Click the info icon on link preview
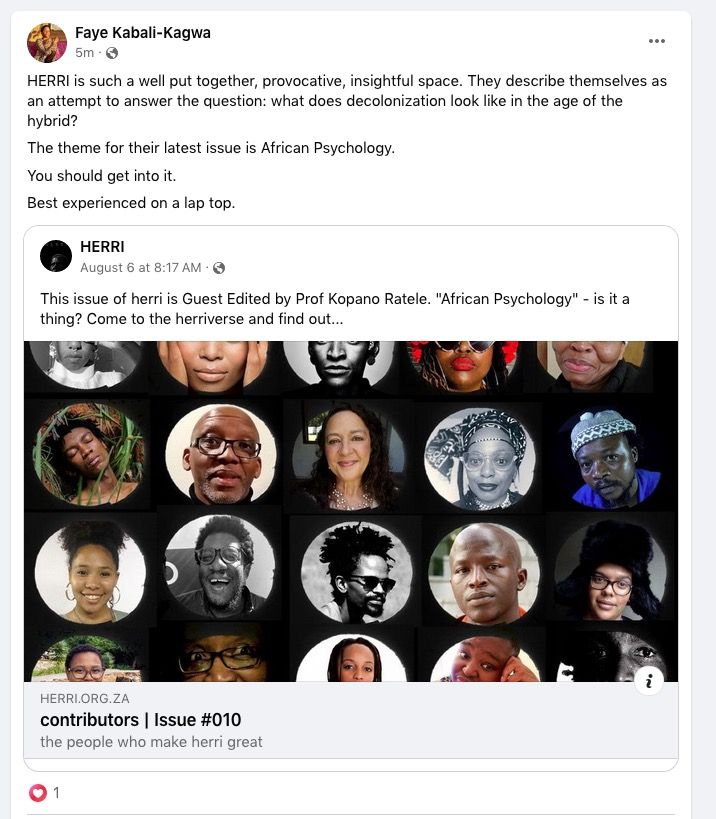Image resolution: width=716 pixels, height=819 pixels. pyautogui.click(x=649, y=681)
